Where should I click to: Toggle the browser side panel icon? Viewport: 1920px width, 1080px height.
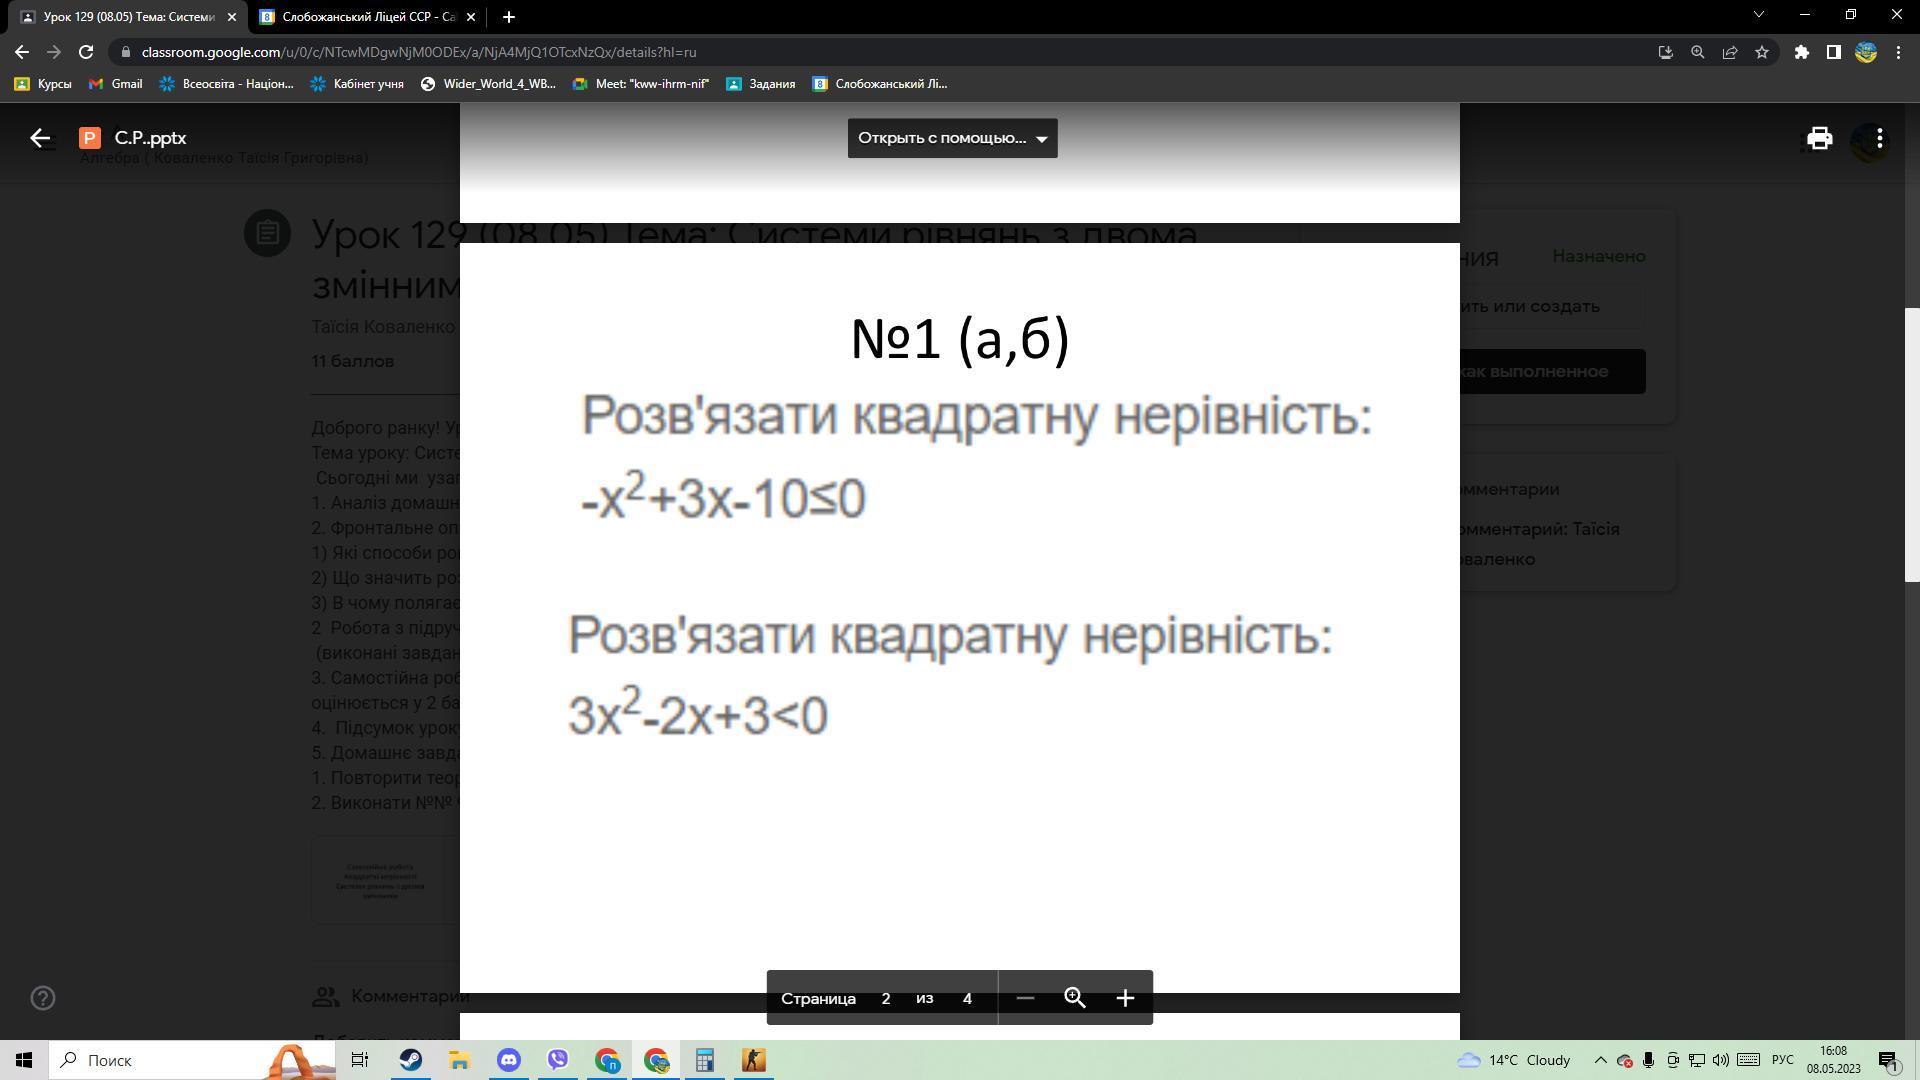[1833, 52]
